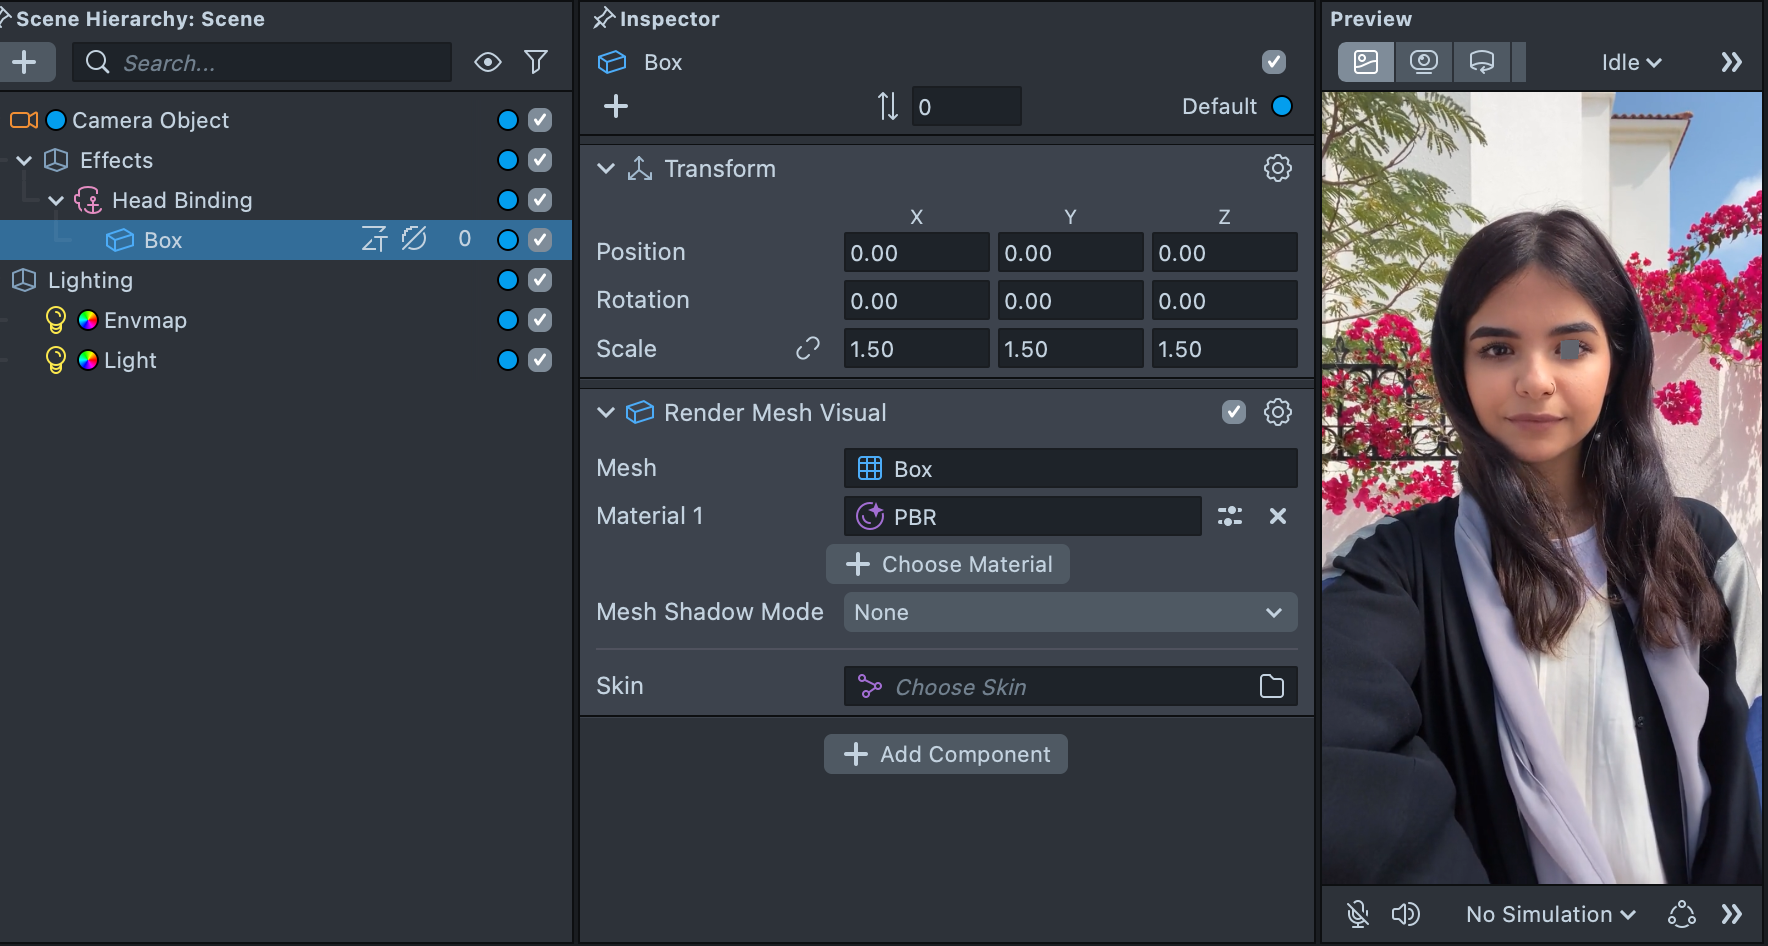The width and height of the screenshot is (1768, 946).
Task: Uncheck the Camera Object enabled checkbox
Action: point(540,120)
